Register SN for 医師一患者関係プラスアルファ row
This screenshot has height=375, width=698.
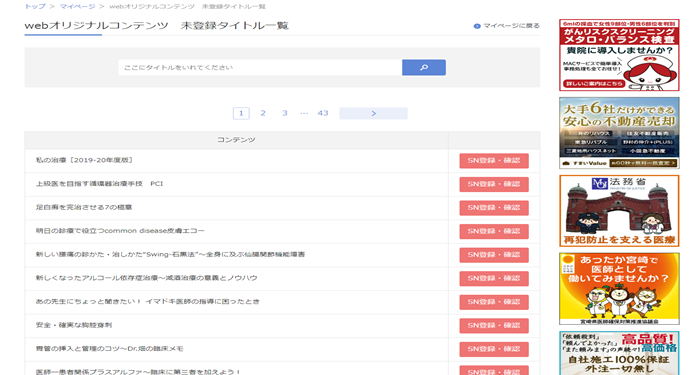click(494, 371)
